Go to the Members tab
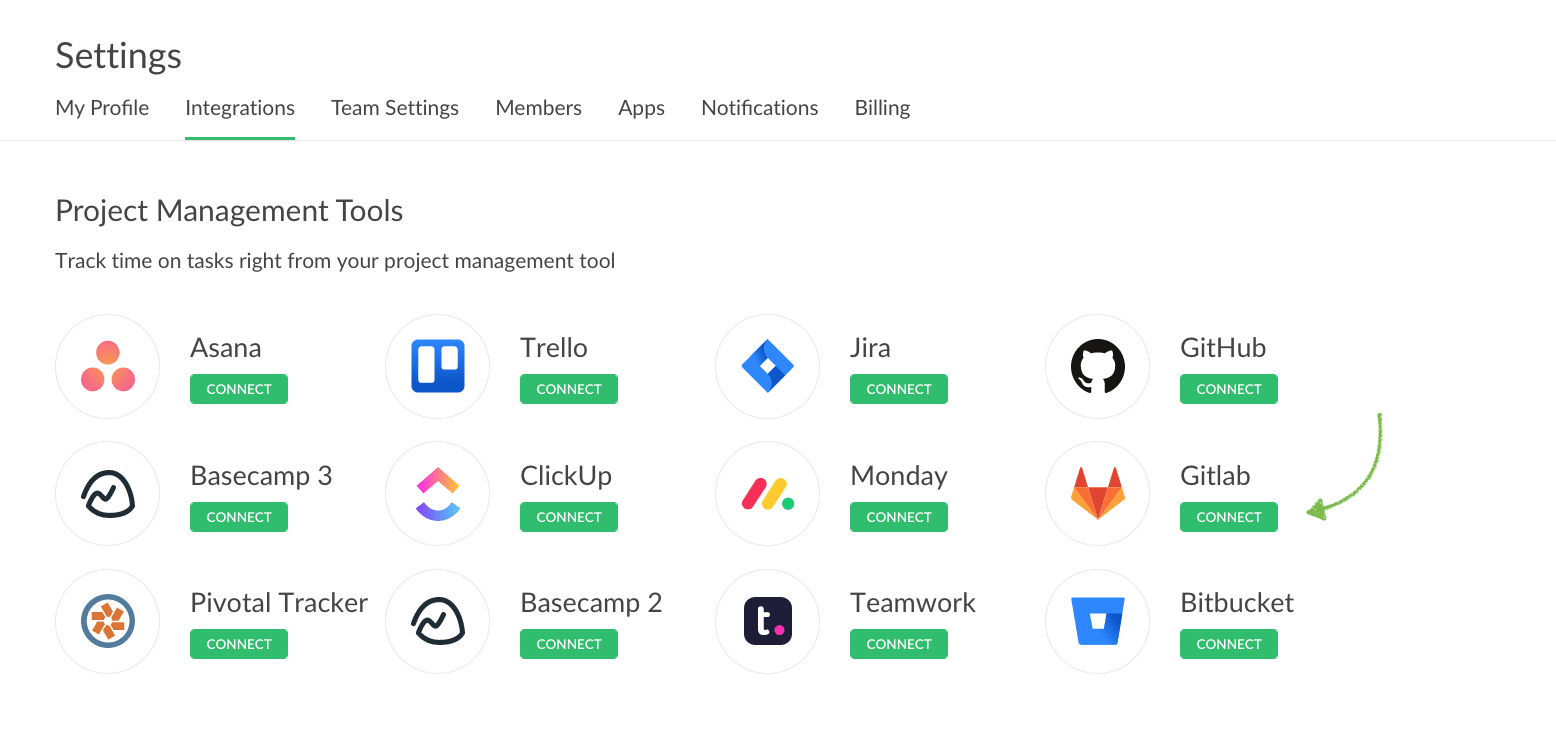Viewport: 1556px width, 746px height. pyautogui.click(x=538, y=108)
